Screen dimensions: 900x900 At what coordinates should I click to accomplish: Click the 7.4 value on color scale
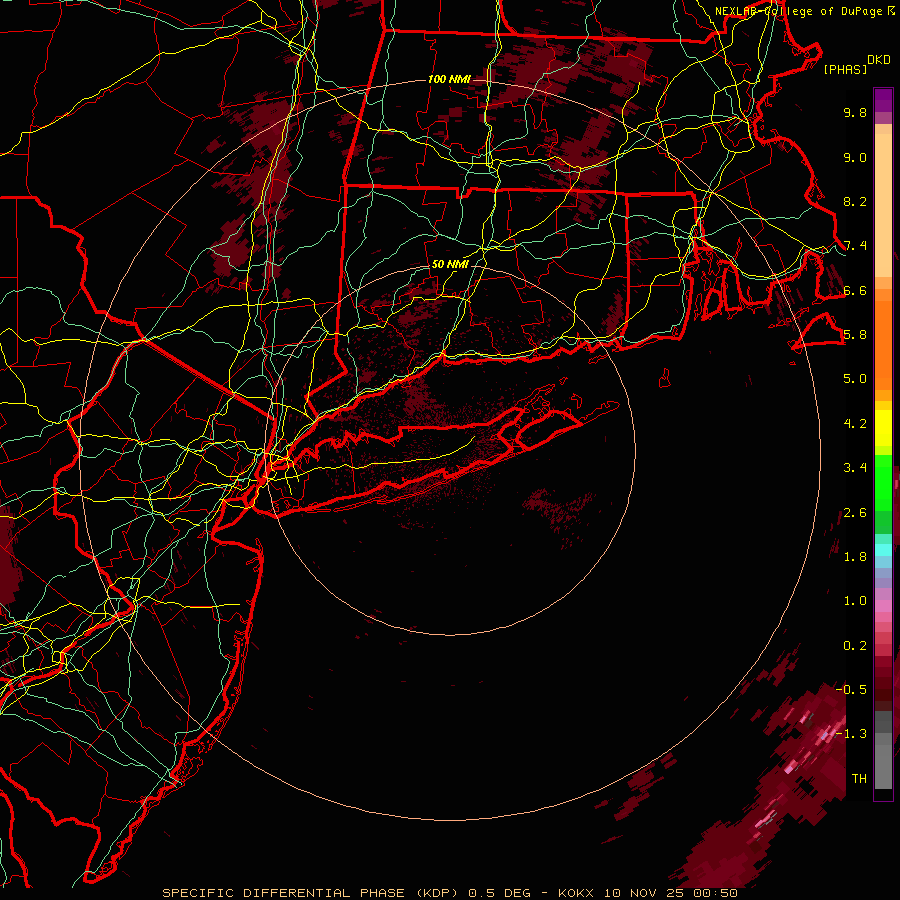855,246
